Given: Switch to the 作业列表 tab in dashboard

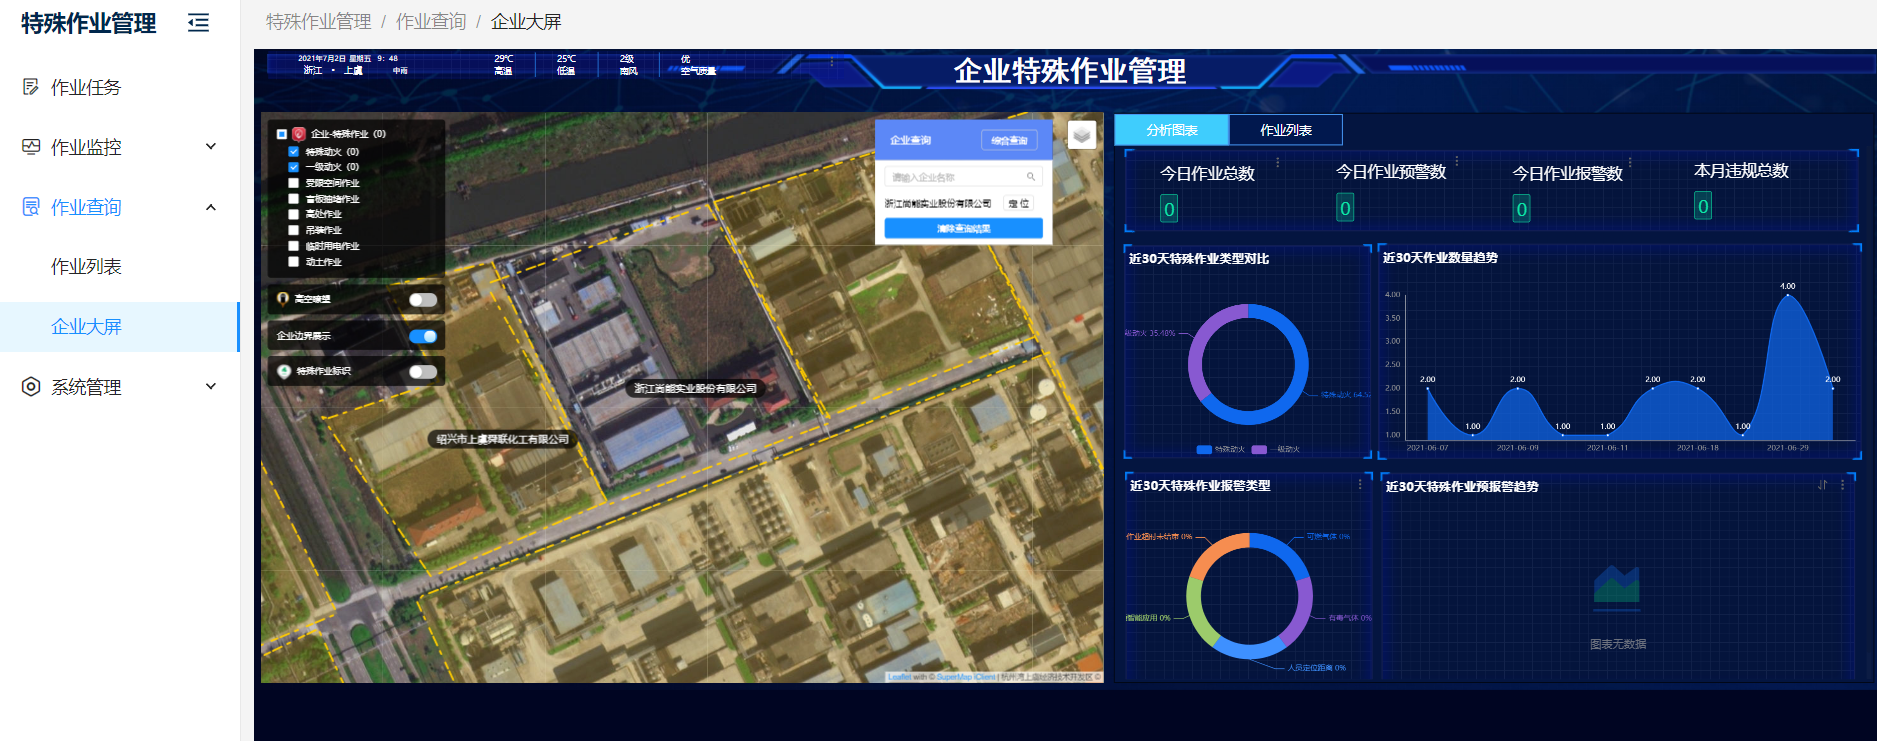Looking at the screenshot, I should [1285, 130].
